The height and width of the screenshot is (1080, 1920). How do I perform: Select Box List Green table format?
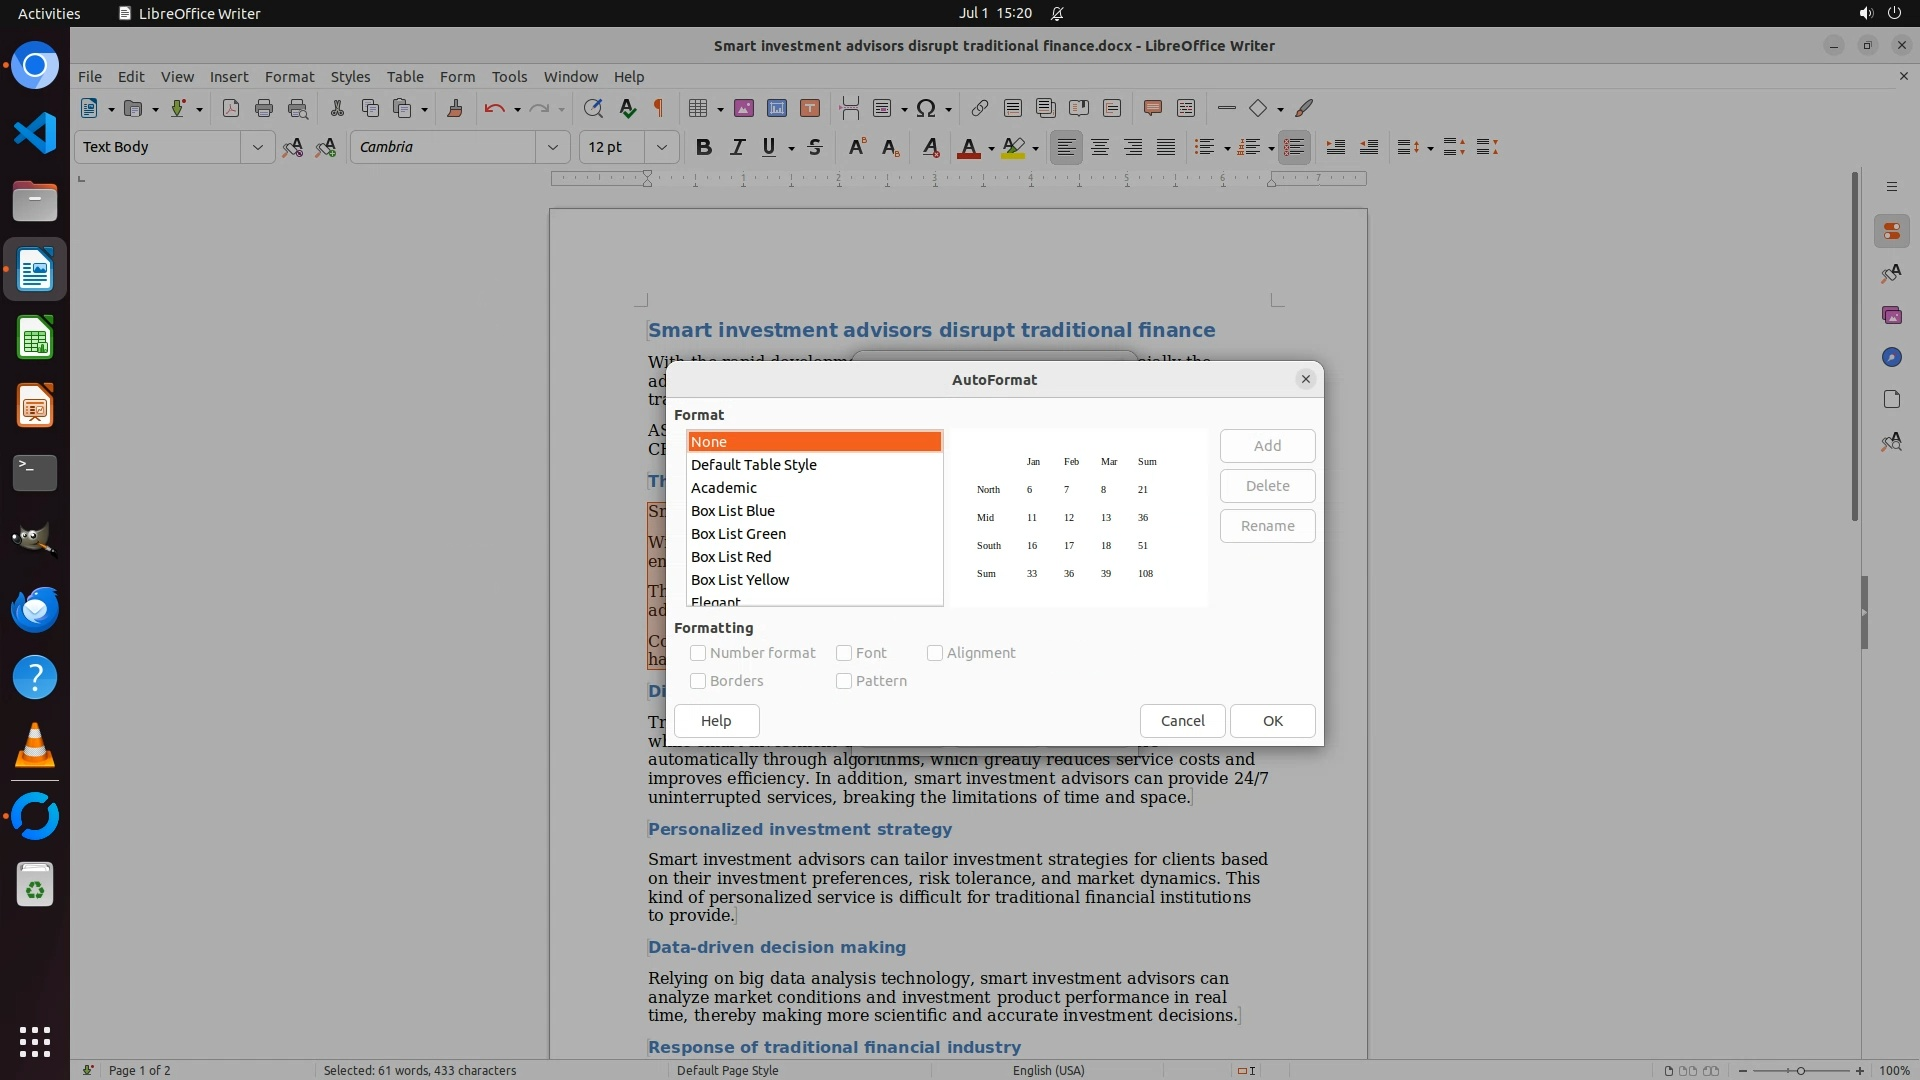(x=738, y=534)
